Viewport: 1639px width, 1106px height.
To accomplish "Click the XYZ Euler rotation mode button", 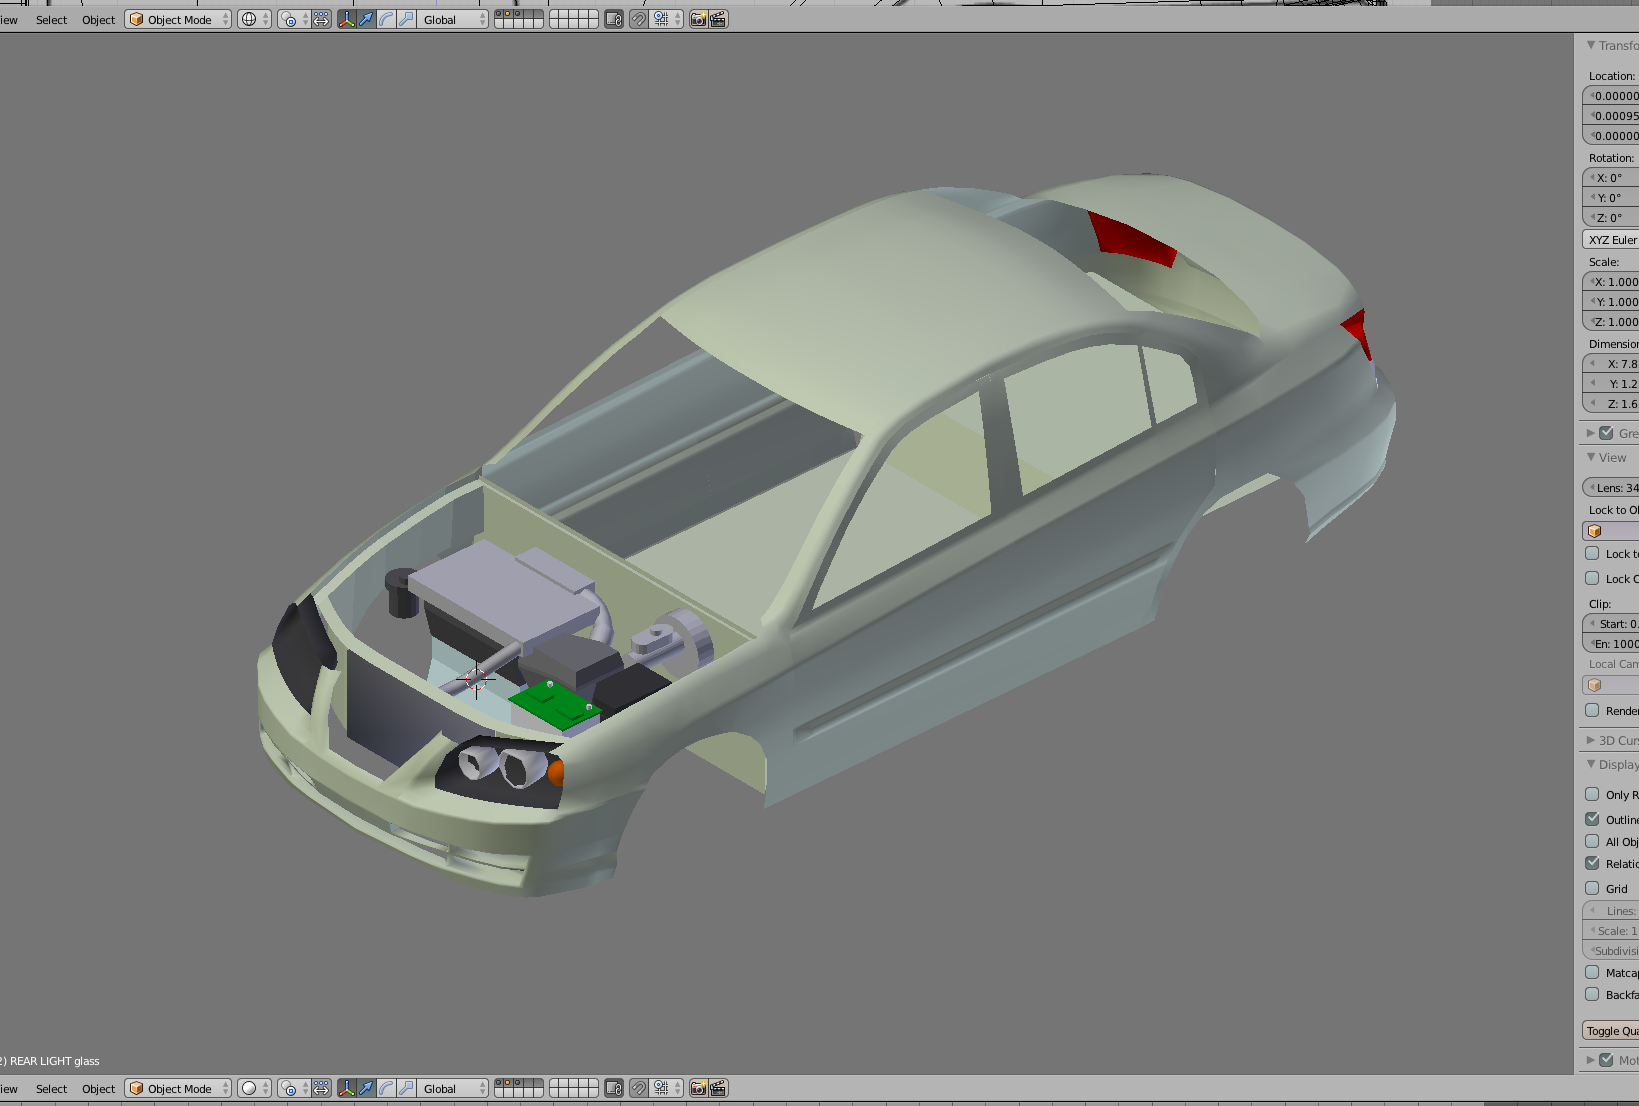I will 1611,240.
